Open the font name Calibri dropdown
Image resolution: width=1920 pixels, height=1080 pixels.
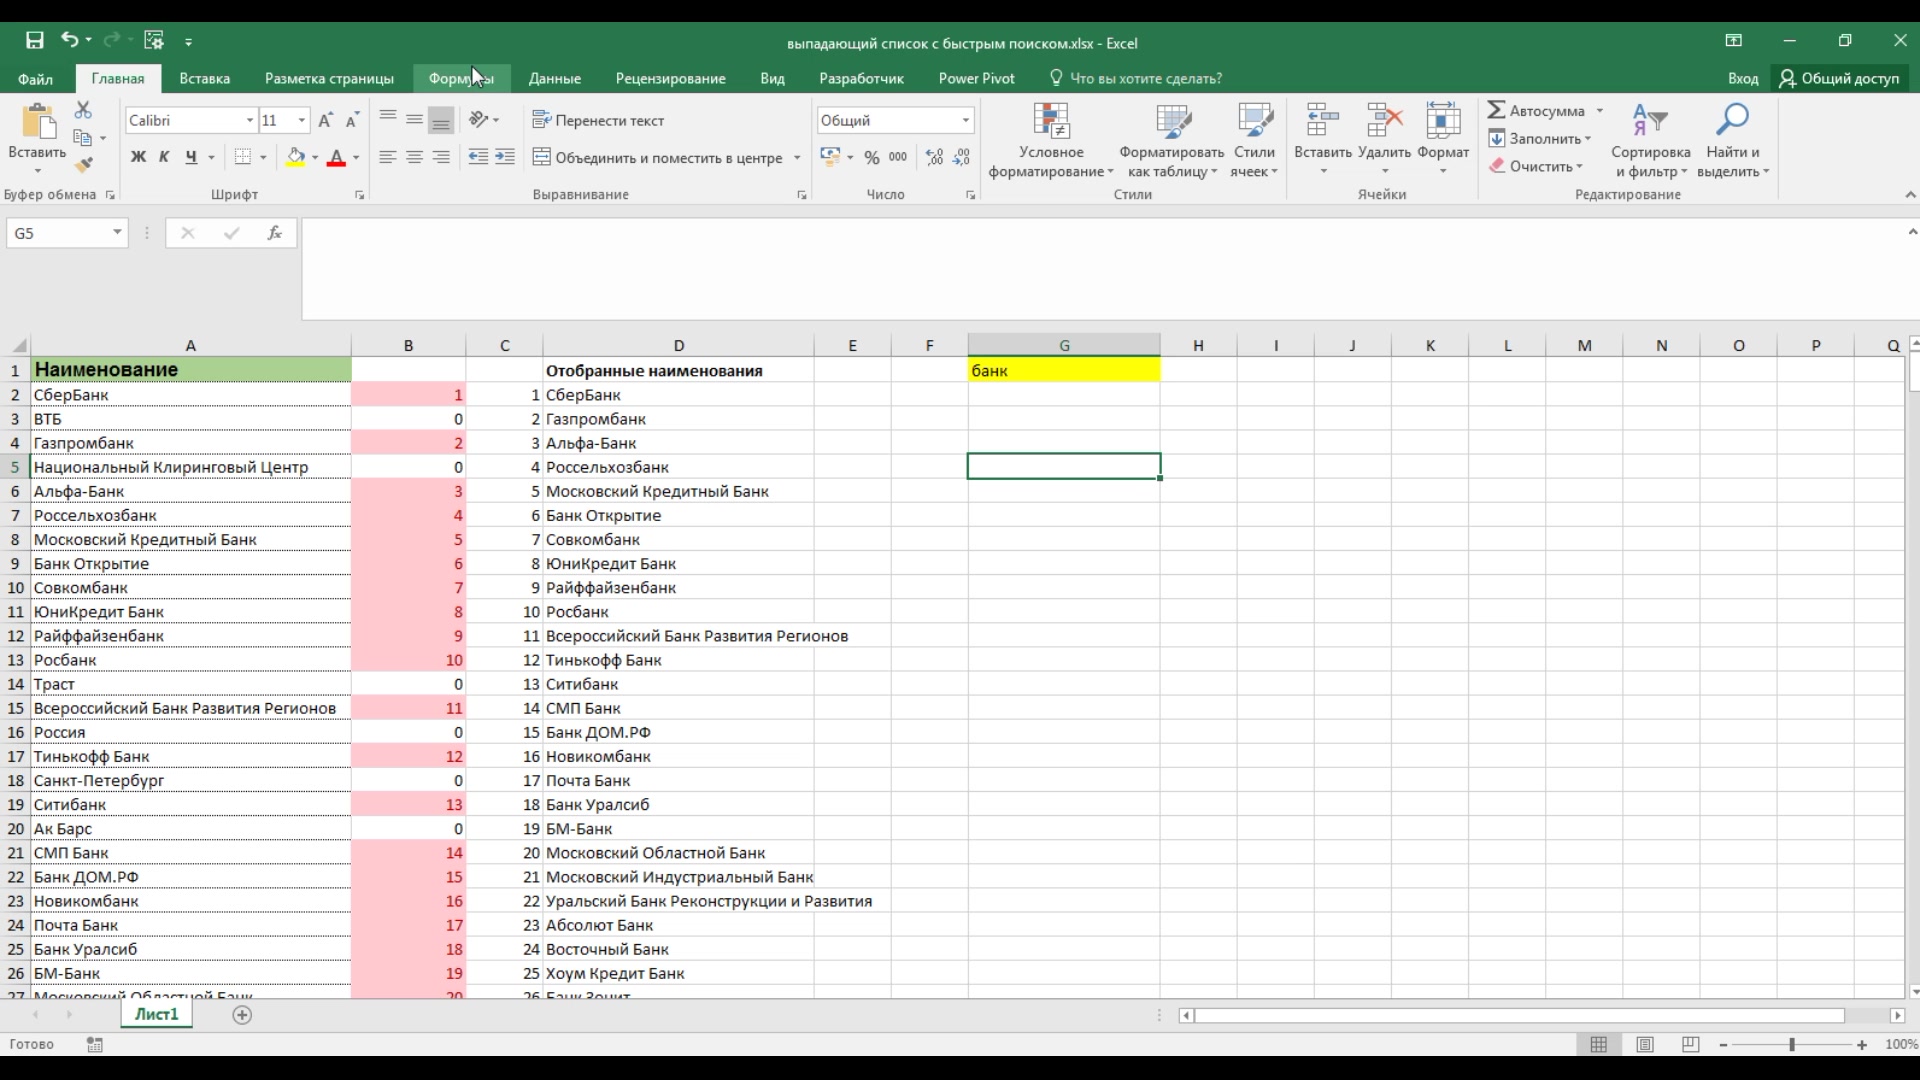tap(249, 120)
